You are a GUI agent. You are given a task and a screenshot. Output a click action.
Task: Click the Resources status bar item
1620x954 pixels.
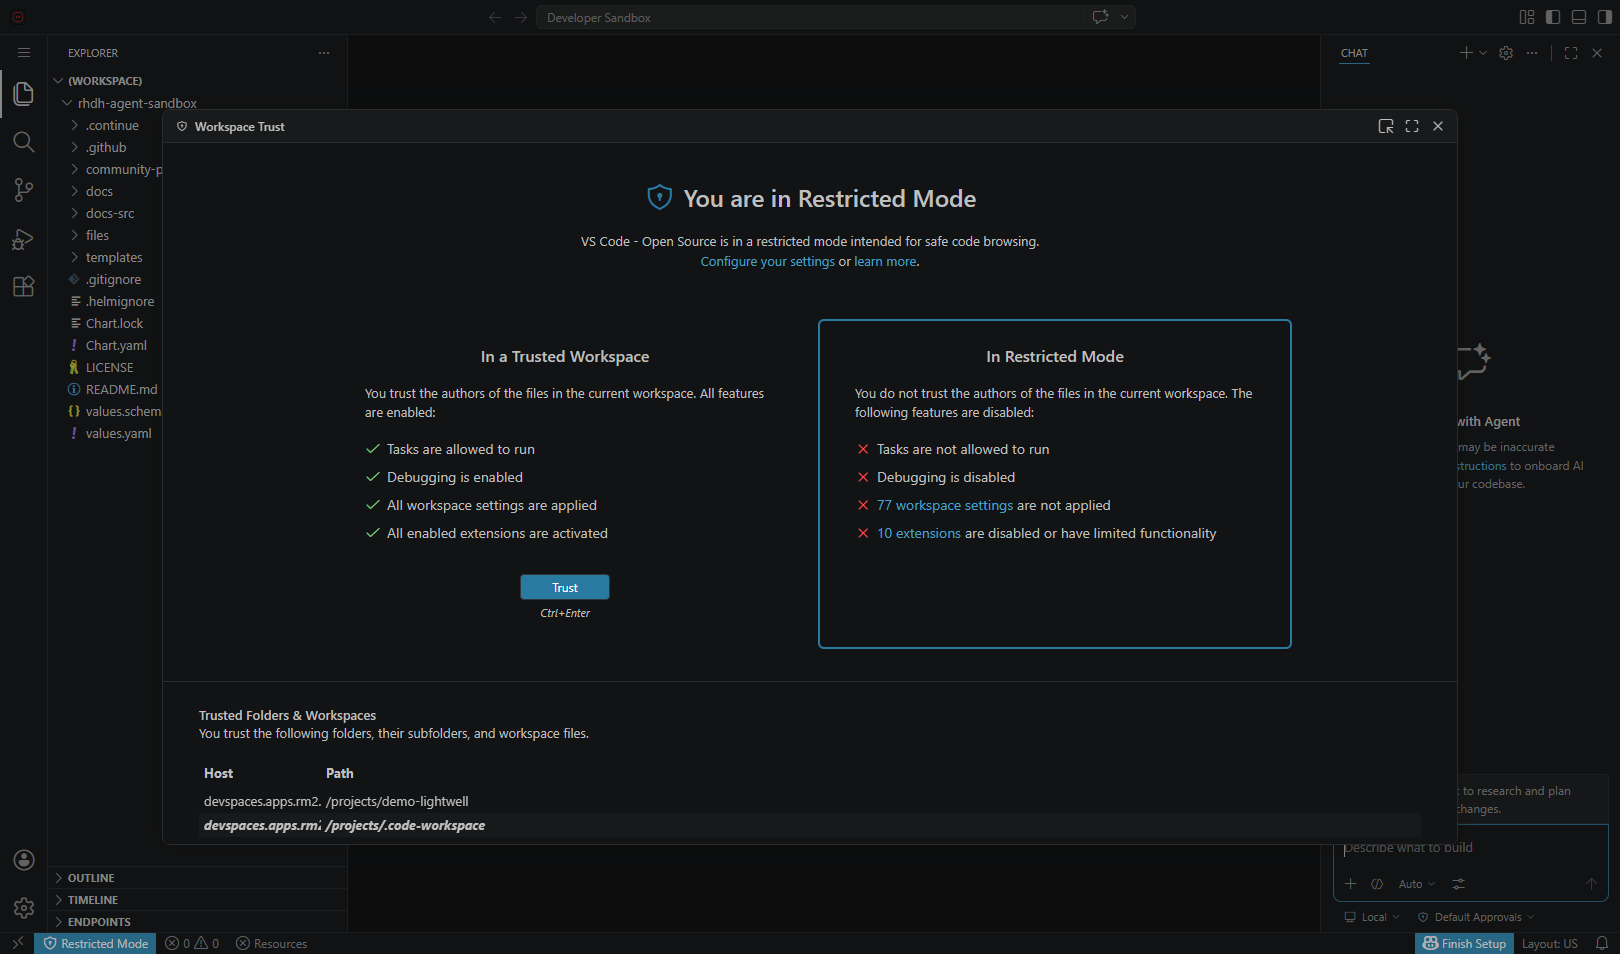[272, 943]
